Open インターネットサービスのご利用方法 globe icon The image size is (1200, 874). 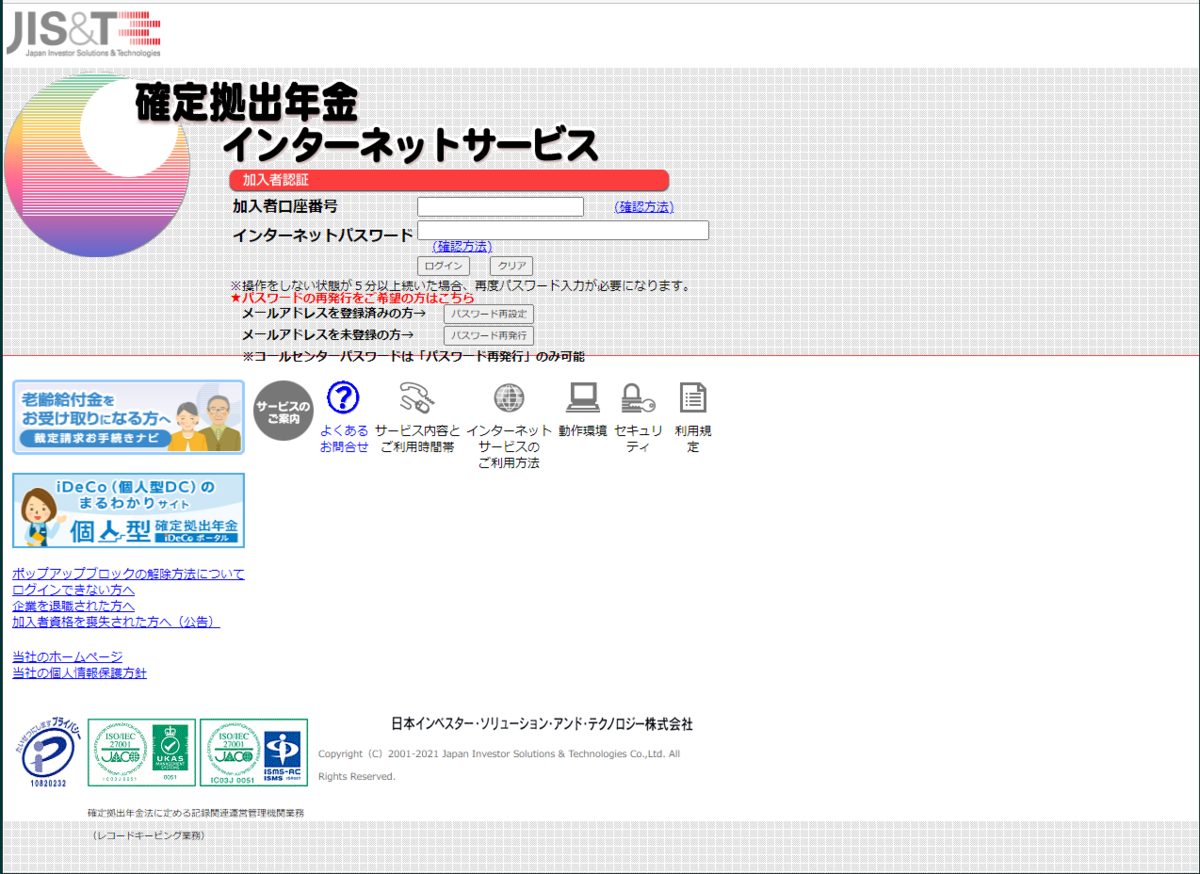point(509,399)
